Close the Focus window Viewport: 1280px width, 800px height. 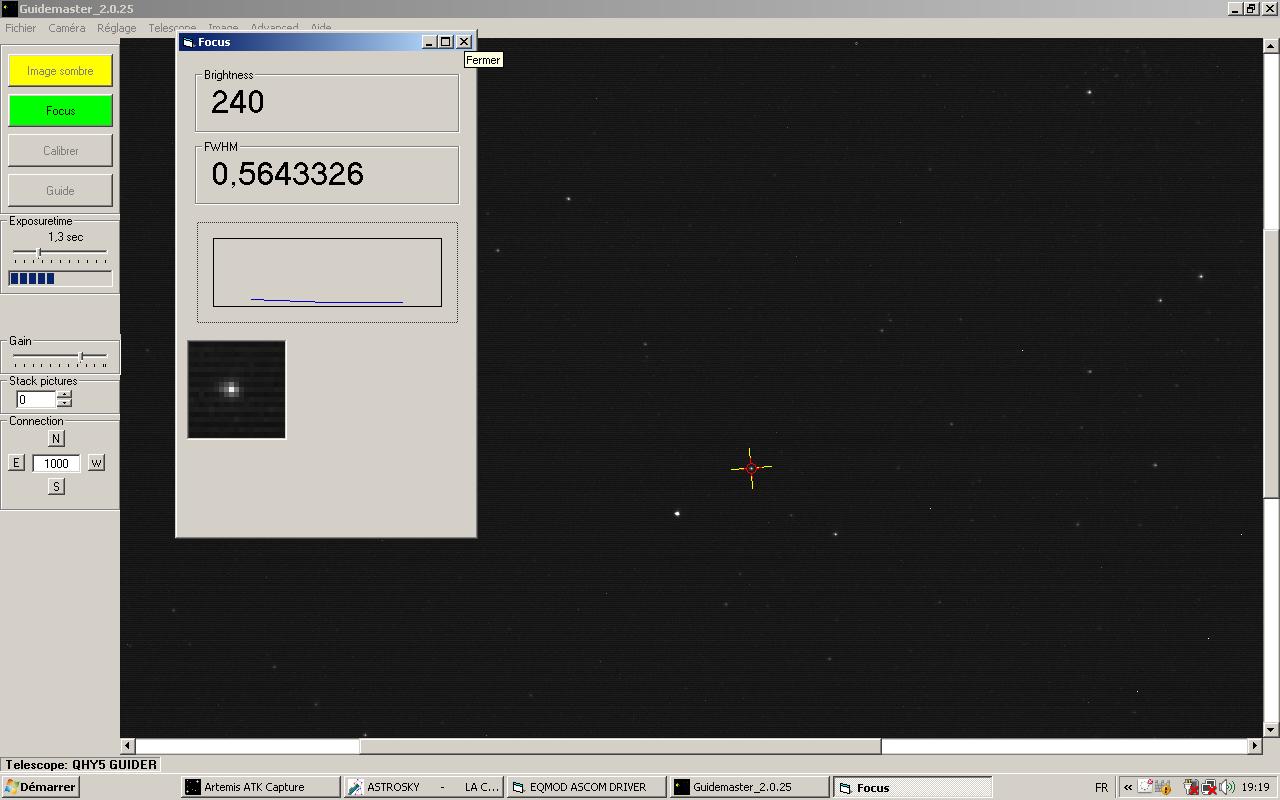[464, 42]
